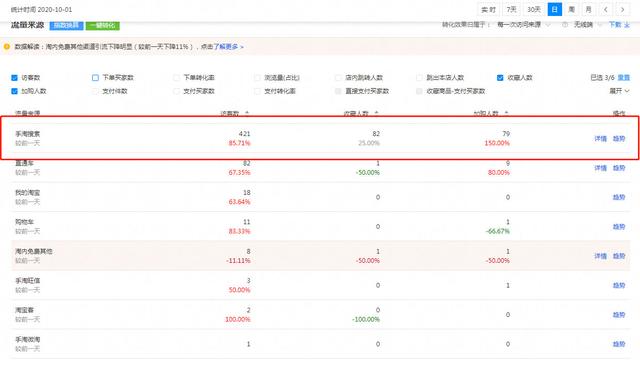The image size is (640, 369).
Task: Click the -66.67% change value
Action: [x=498, y=231]
